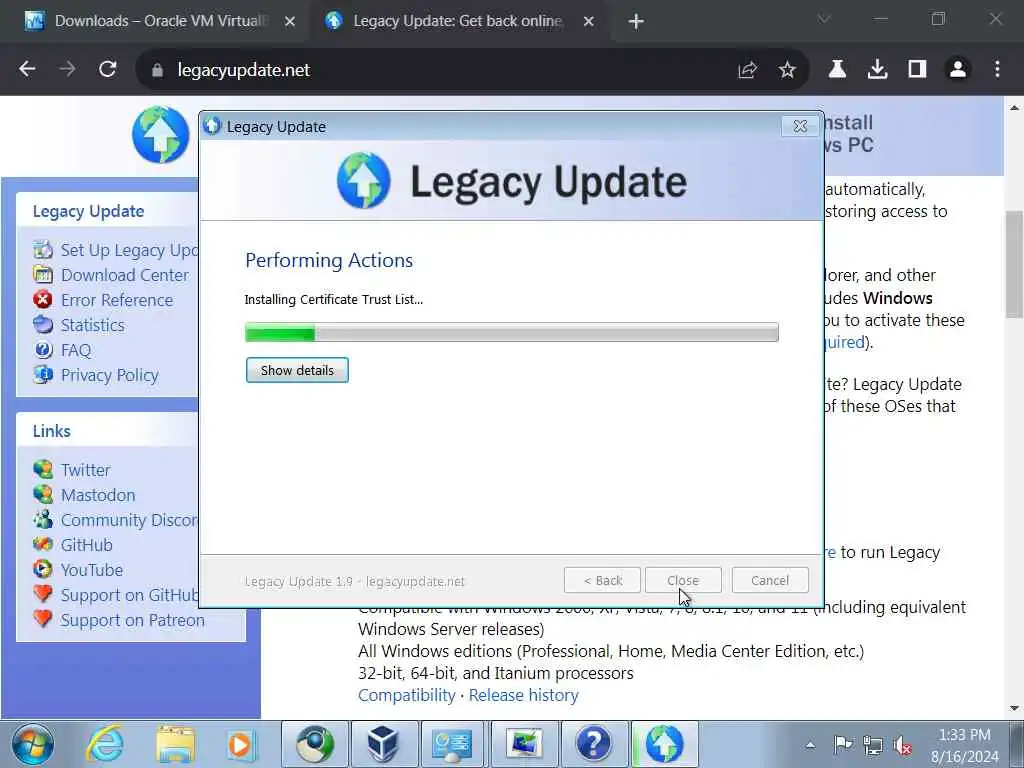
Task: Click the browser back arrow
Action: [27, 69]
